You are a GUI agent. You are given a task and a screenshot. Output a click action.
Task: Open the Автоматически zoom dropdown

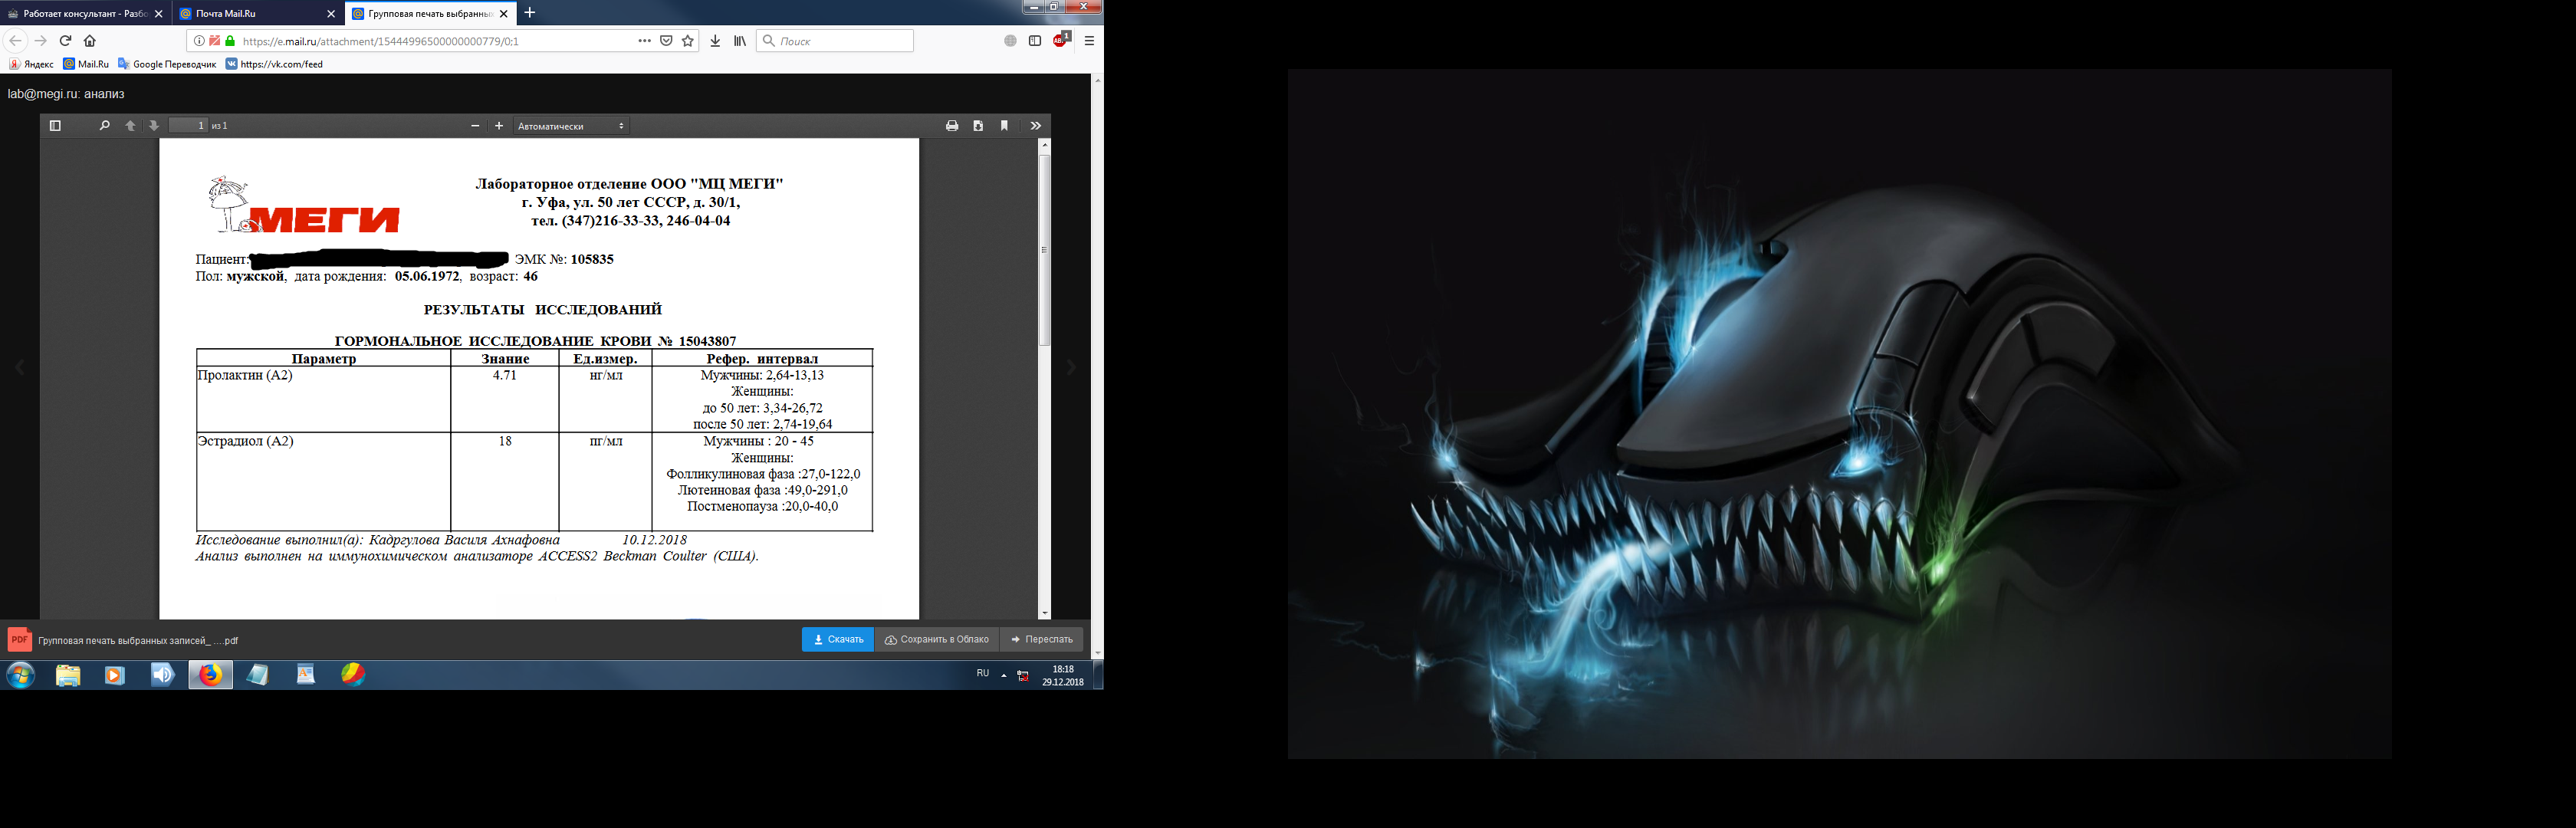571,126
